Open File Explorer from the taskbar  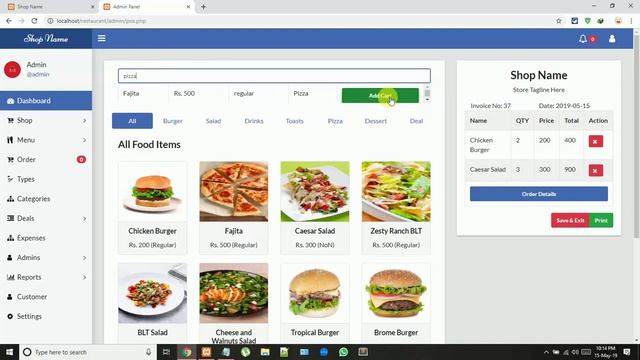[265, 352]
